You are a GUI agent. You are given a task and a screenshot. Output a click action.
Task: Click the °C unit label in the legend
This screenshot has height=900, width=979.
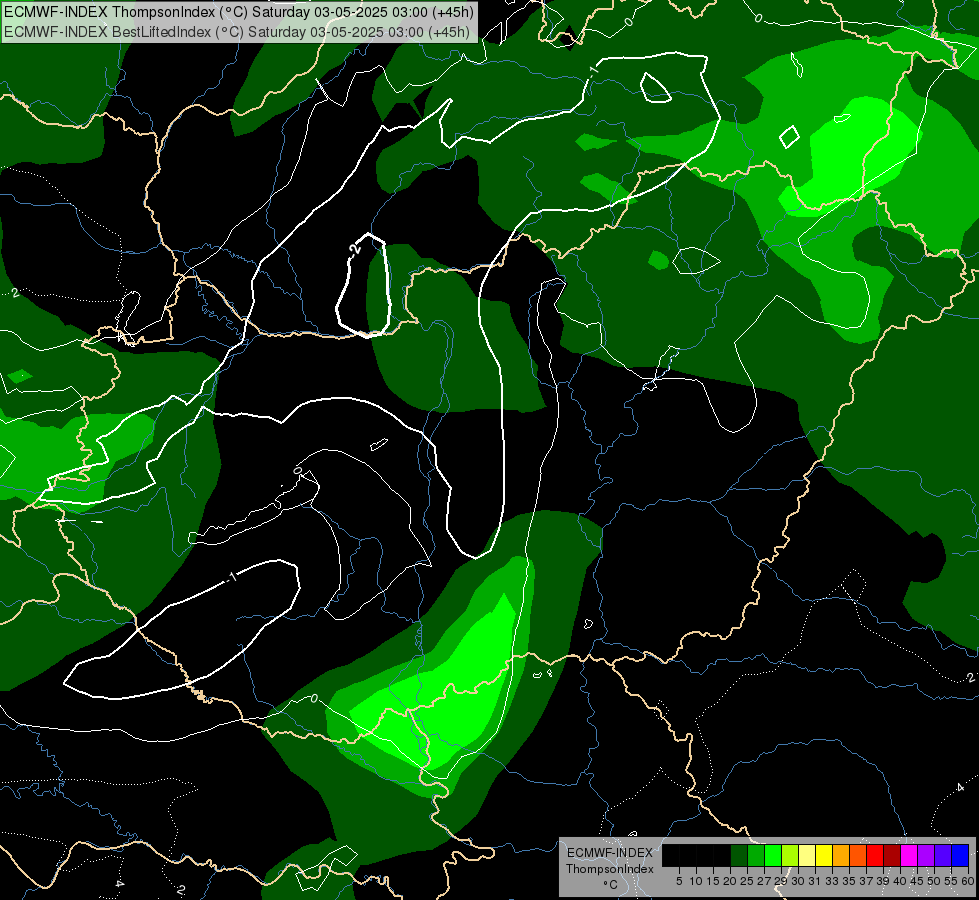coord(611,885)
